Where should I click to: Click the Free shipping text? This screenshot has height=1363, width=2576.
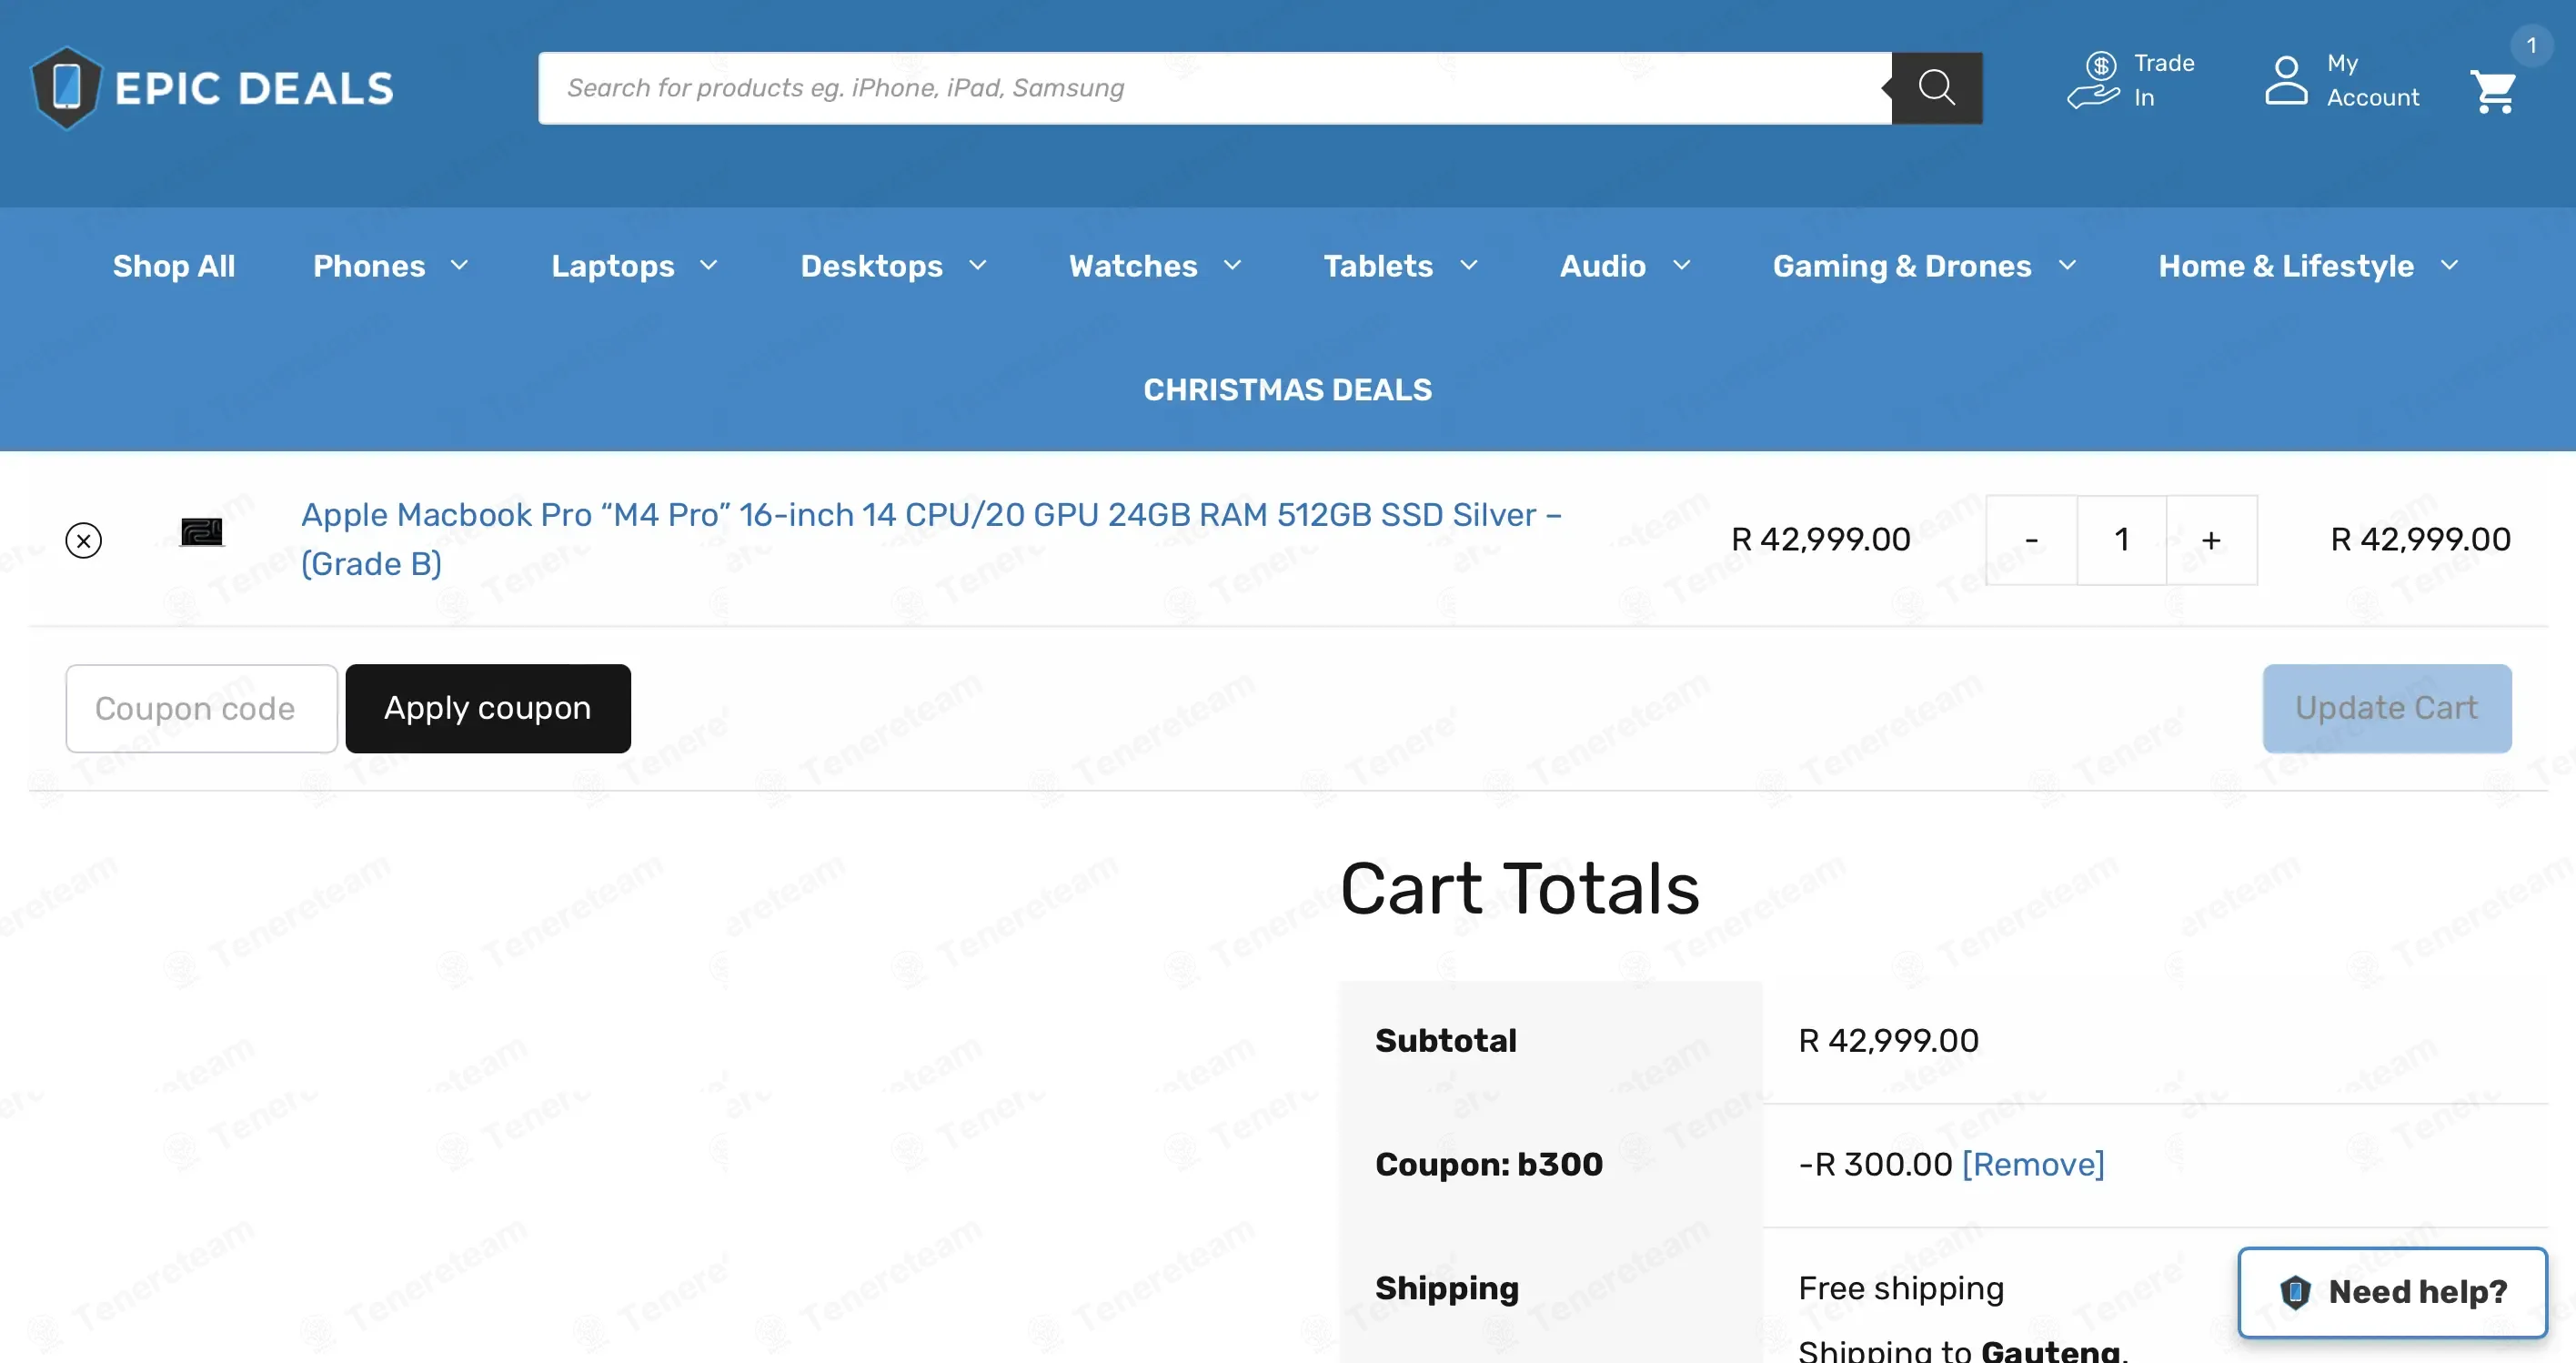click(x=1901, y=1288)
